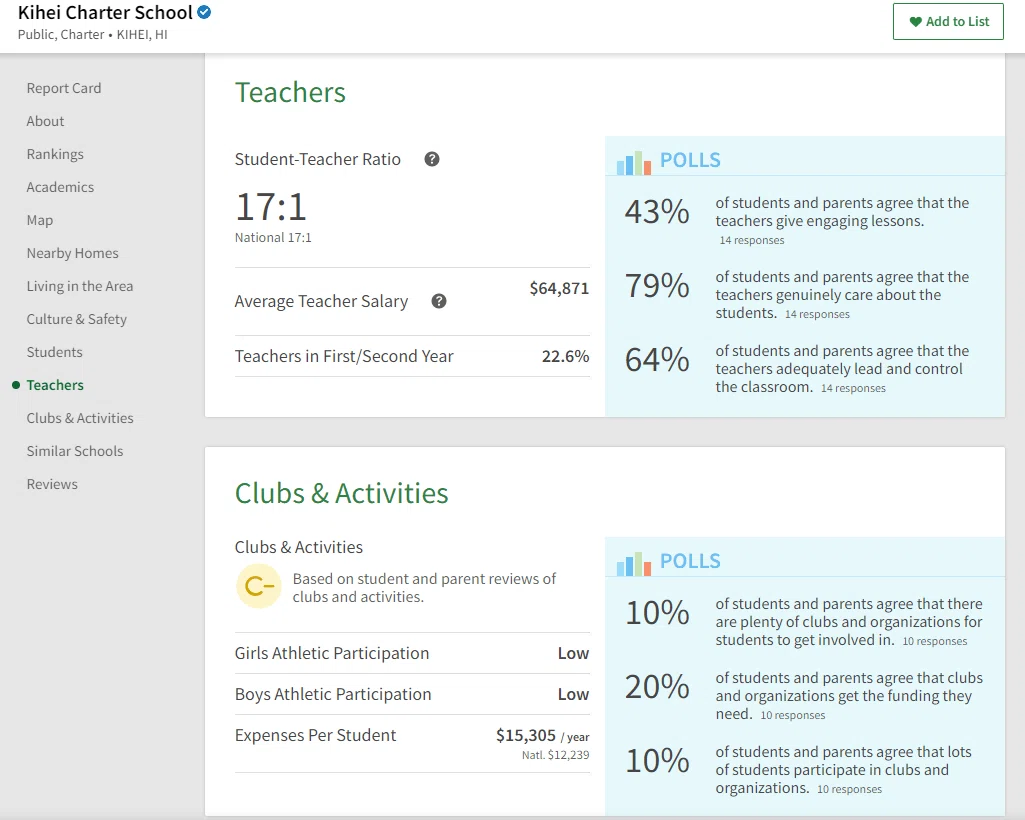Select Living in the Area from sidebar
Viewport: 1025px width, 820px height.
click(x=80, y=286)
